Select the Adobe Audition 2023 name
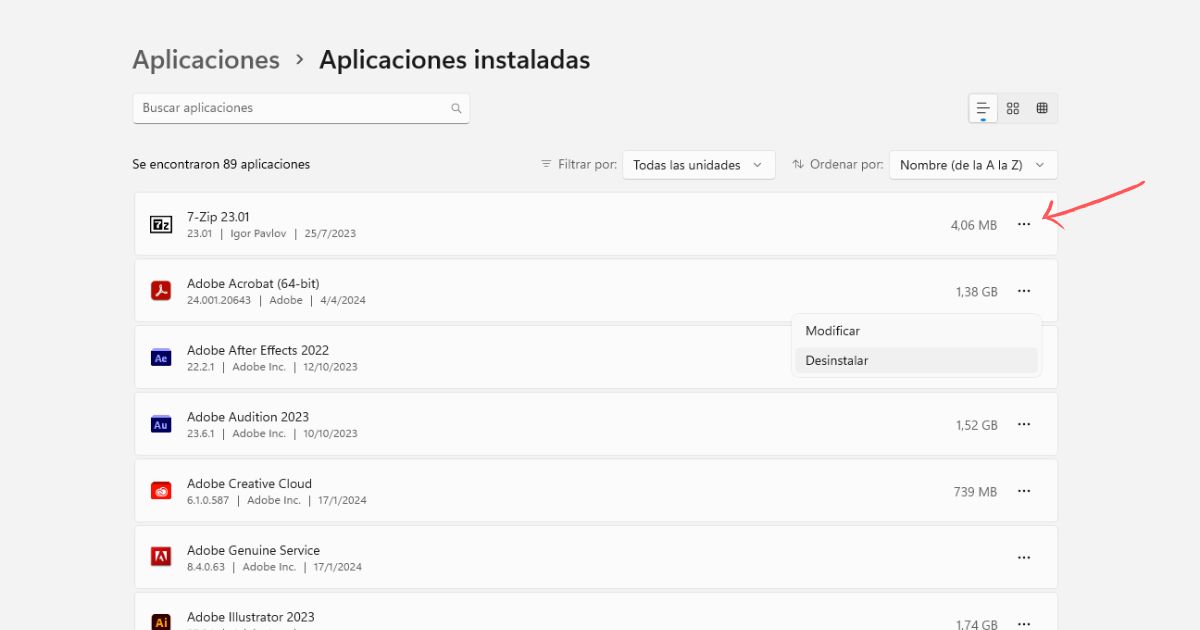Viewport: 1200px width, 630px height. (248, 417)
